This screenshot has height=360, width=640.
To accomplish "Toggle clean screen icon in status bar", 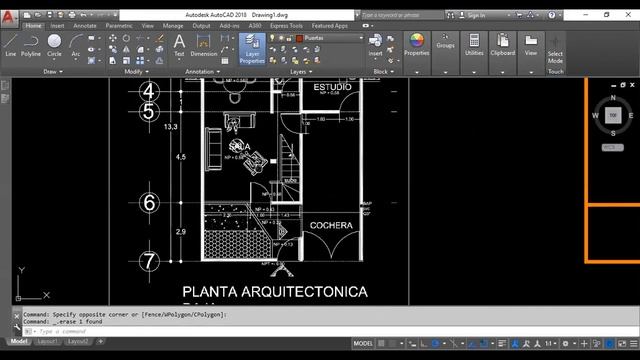I will tap(622, 344).
